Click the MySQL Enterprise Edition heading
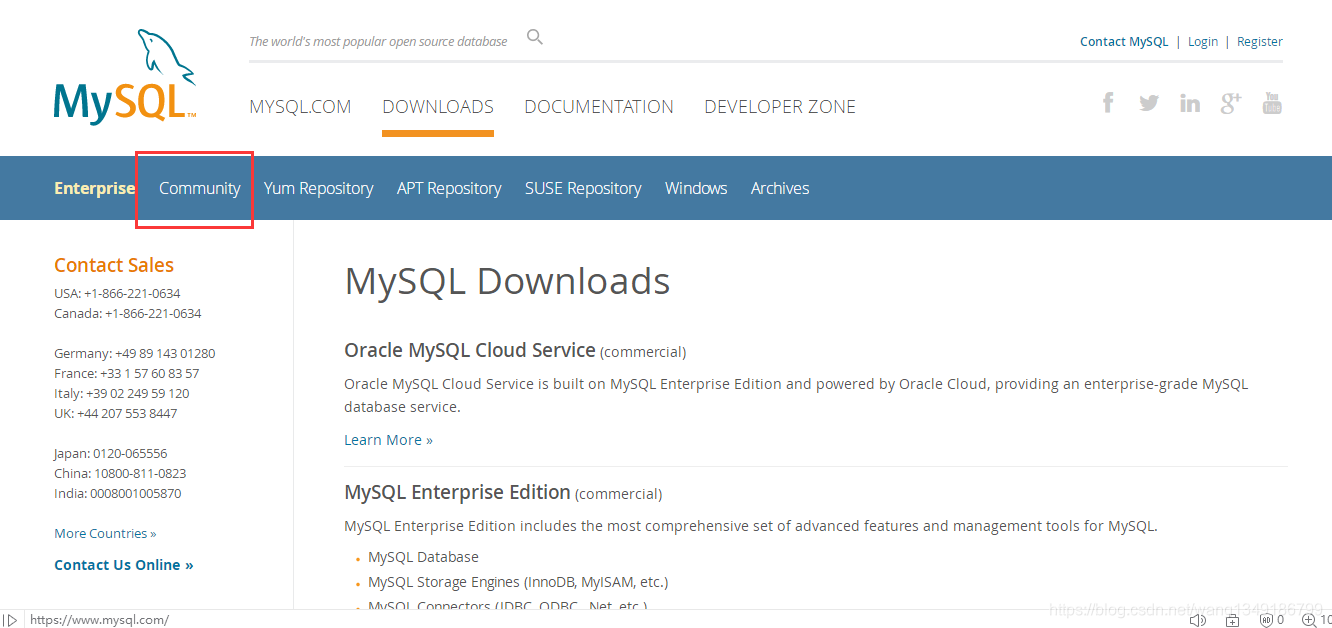 coord(457,492)
